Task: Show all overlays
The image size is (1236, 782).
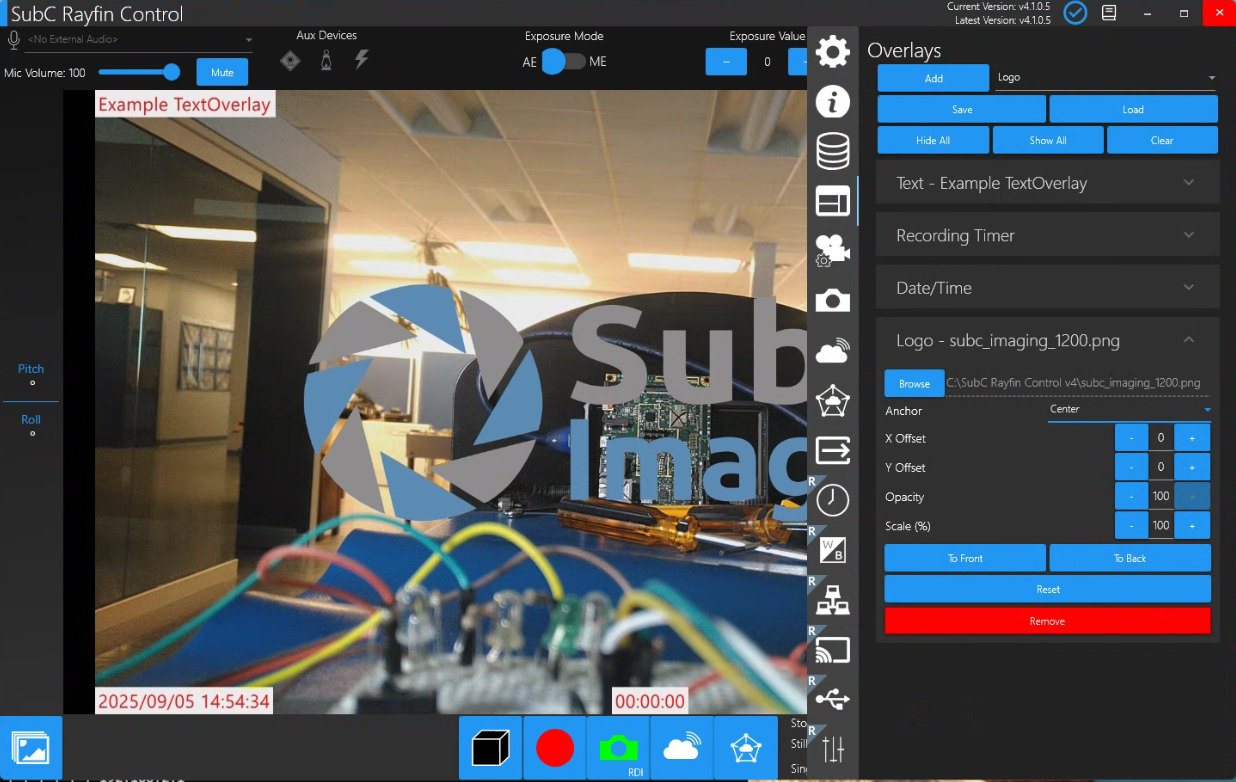Action: coord(1048,140)
